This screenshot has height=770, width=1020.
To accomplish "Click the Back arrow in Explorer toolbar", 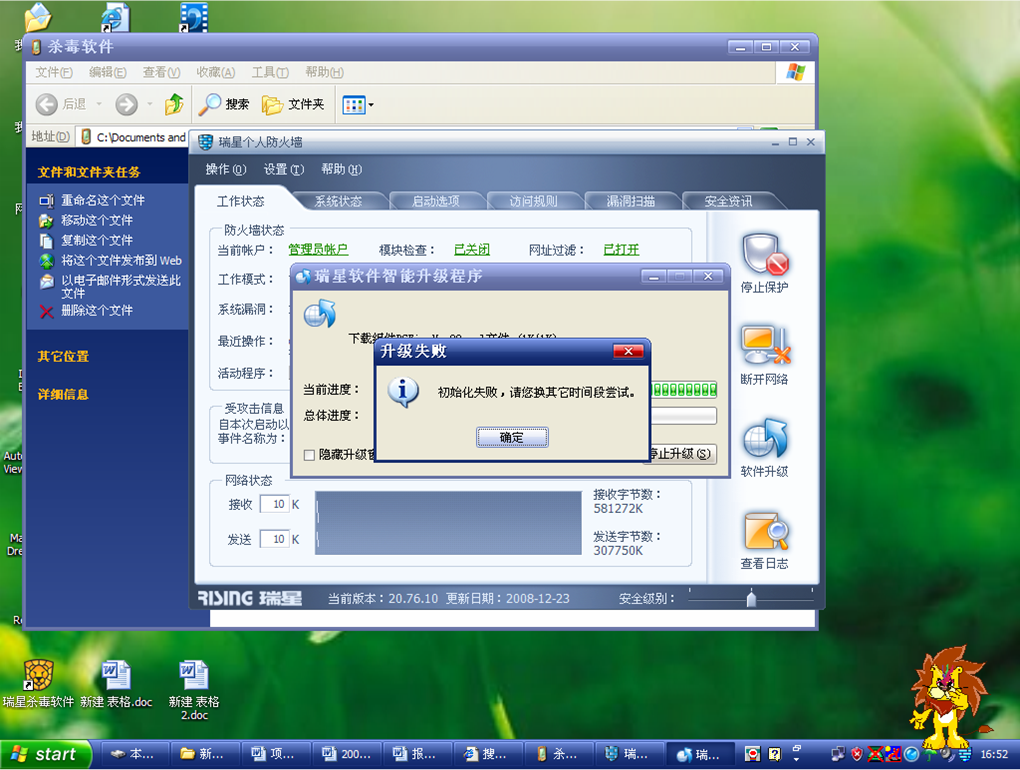I will (47, 104).
